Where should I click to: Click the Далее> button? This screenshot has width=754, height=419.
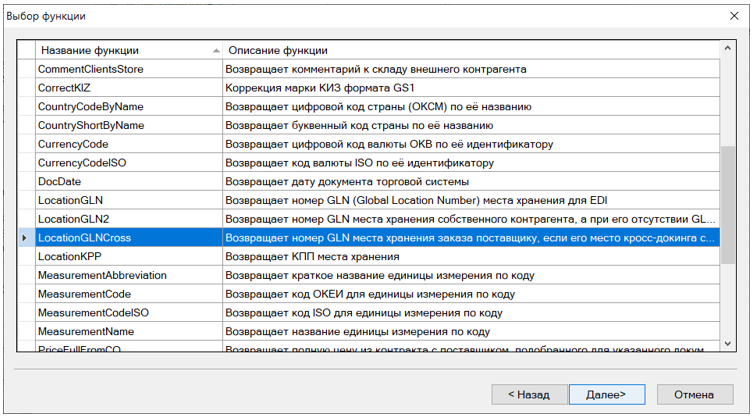click(606, 394)
